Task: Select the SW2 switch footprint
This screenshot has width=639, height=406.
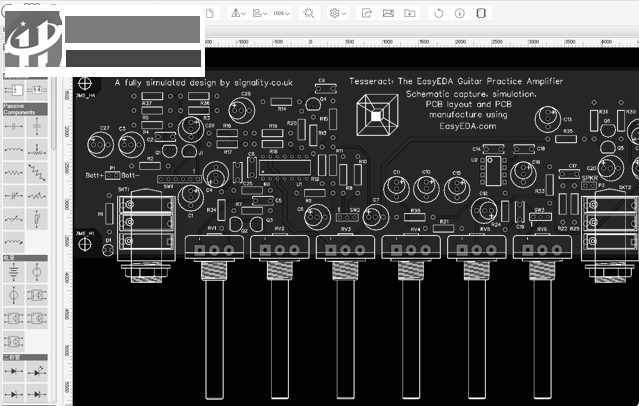Action: pos(347,217)
